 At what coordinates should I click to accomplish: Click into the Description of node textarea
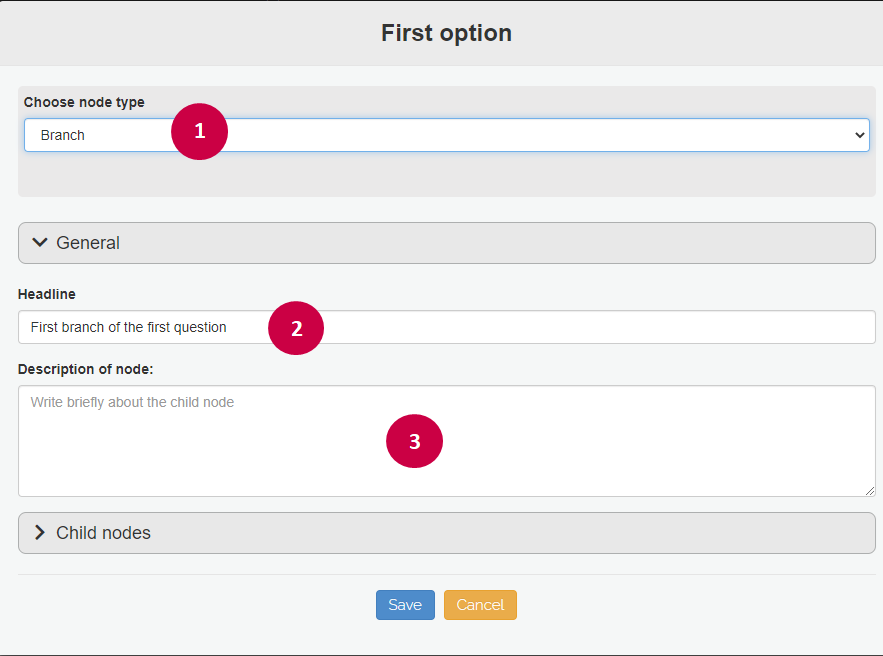coord(447,441)
